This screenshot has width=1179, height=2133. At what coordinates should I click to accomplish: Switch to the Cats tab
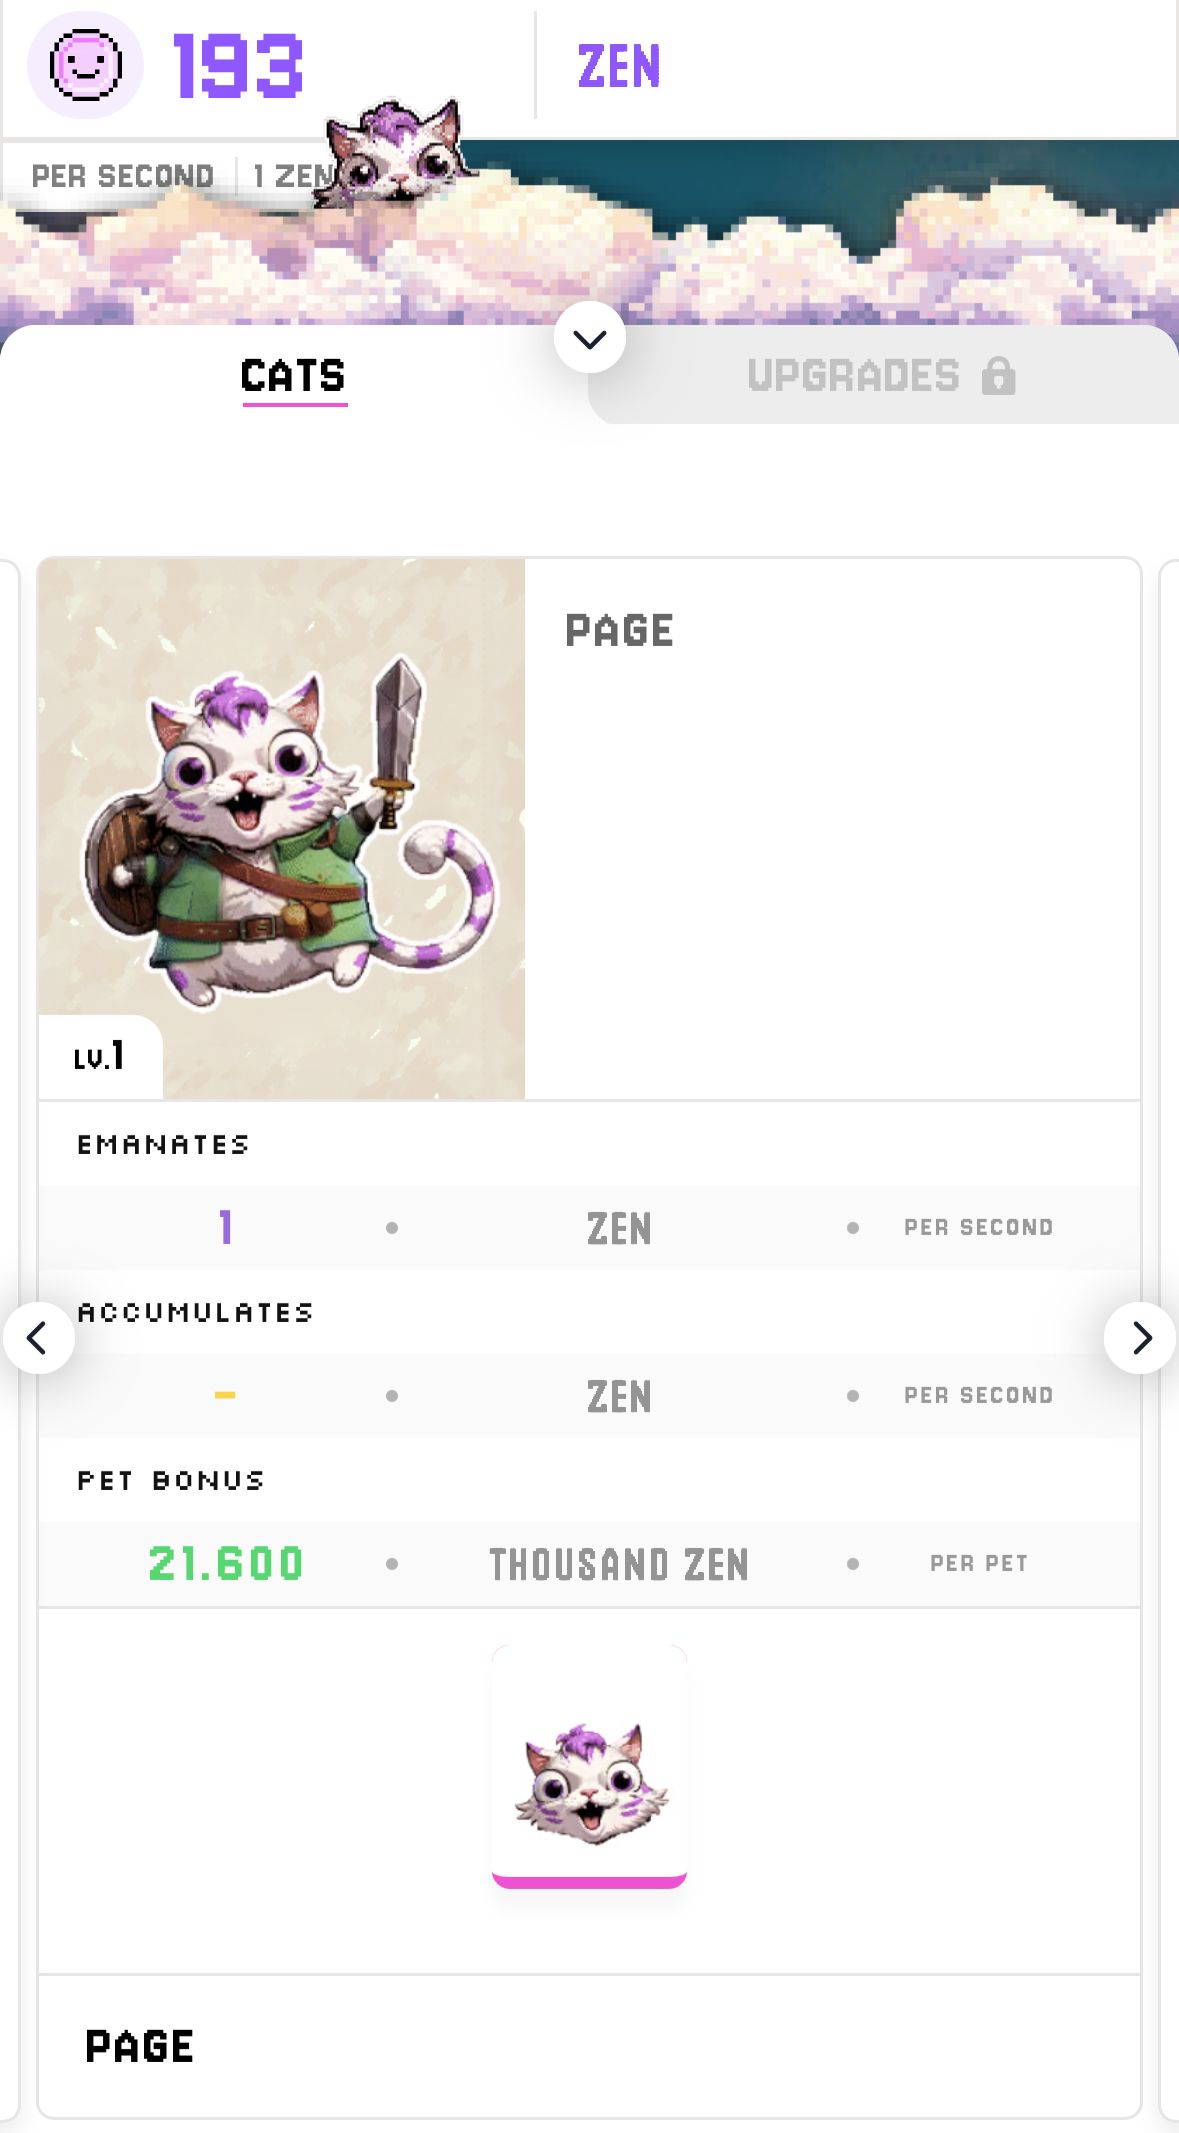click(x=293, y=376)
